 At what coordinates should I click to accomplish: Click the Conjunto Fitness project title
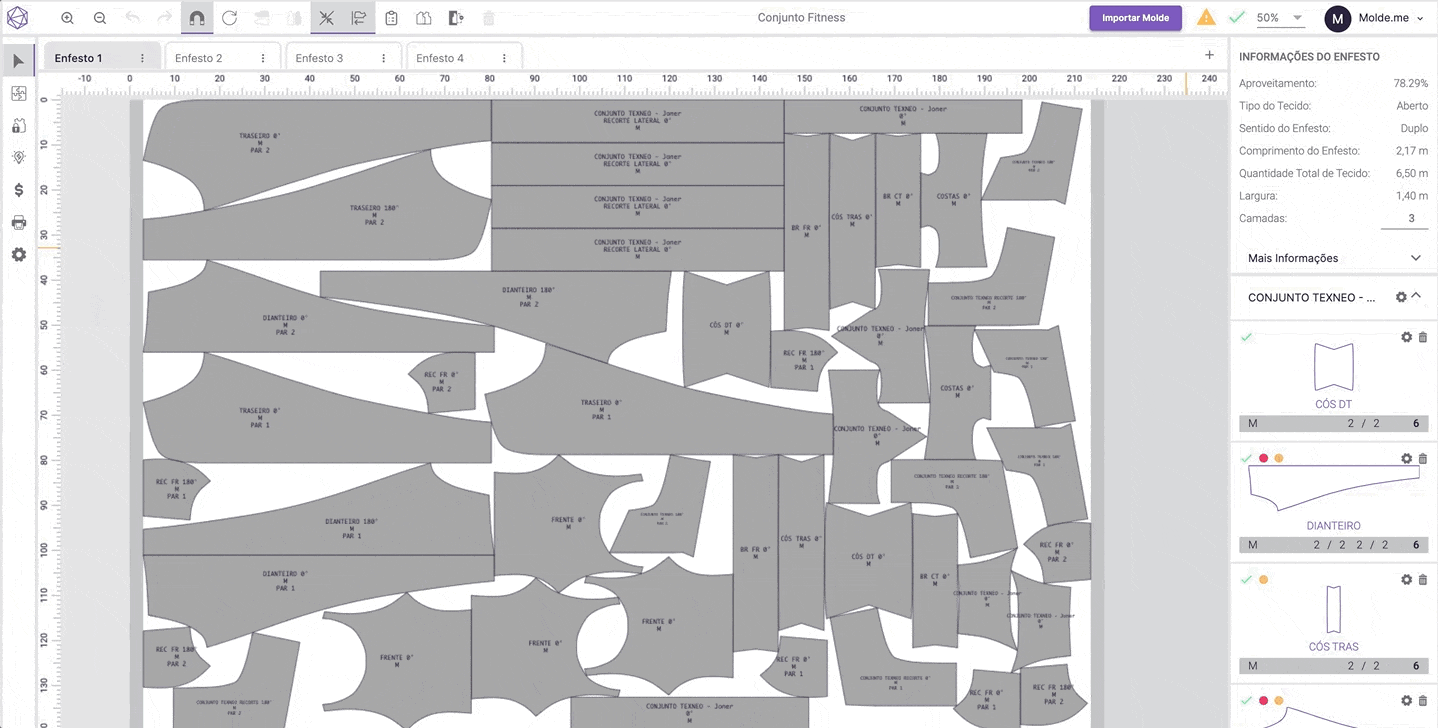(x=801, y=18)
